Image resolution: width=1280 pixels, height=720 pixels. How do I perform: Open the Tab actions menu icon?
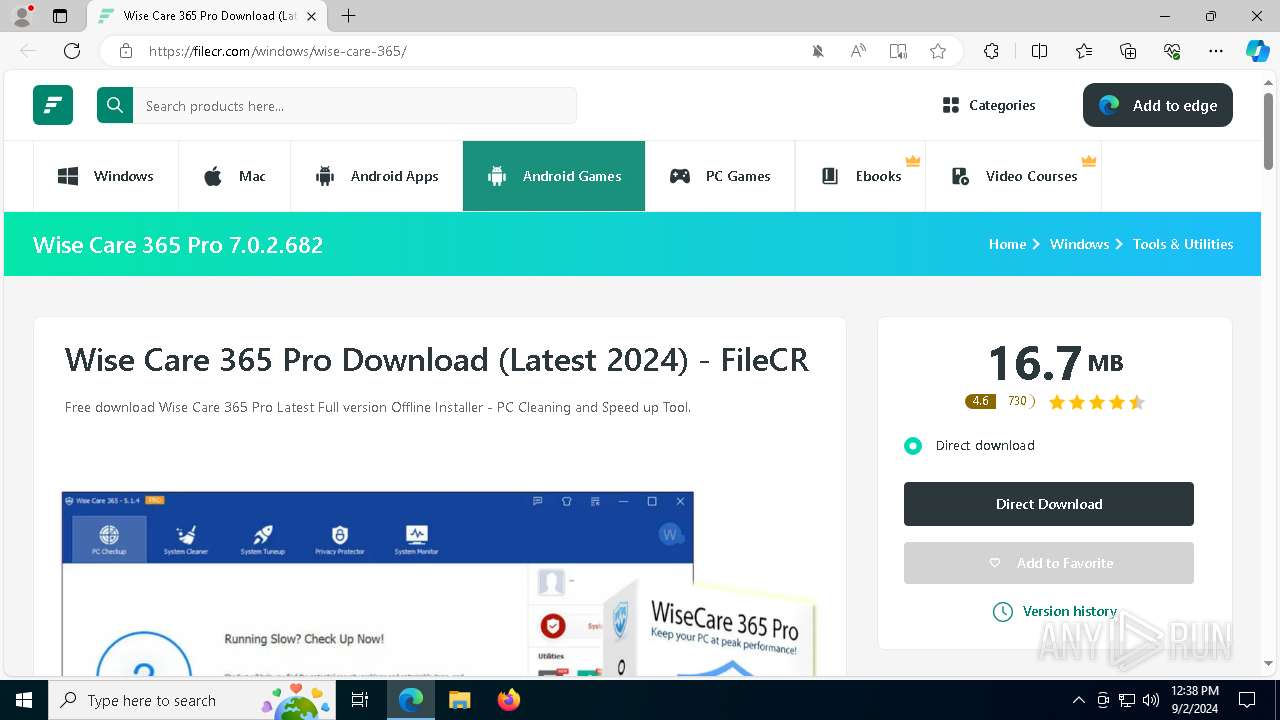(60, 16)
